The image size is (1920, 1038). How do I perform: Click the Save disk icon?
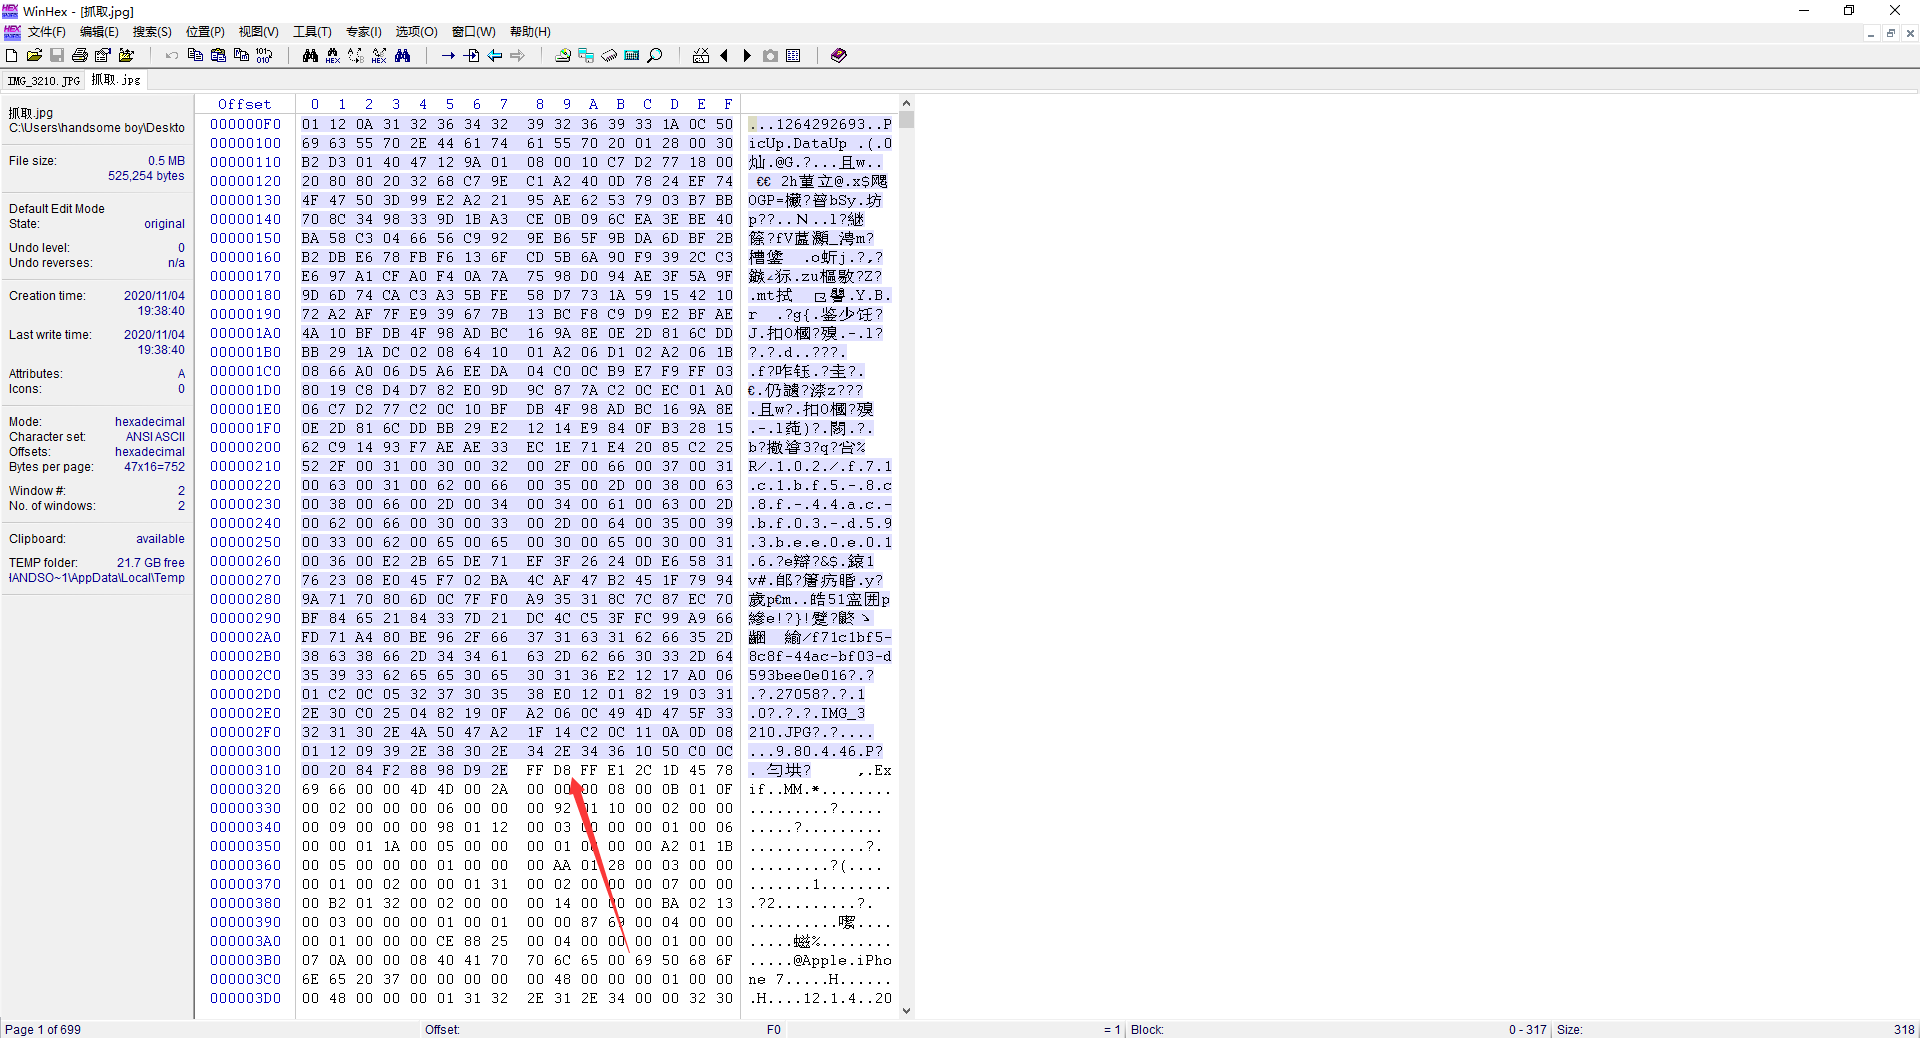[57, 56]
